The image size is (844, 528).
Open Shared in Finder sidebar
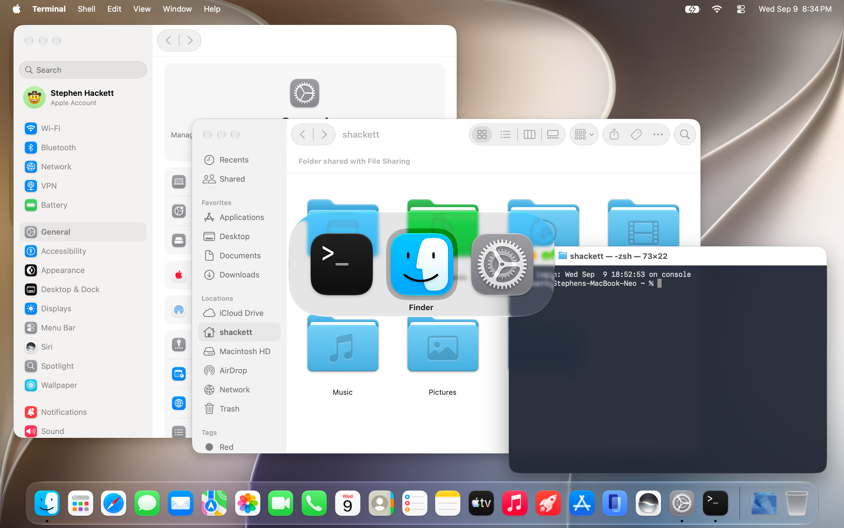[x=238, y=179]
